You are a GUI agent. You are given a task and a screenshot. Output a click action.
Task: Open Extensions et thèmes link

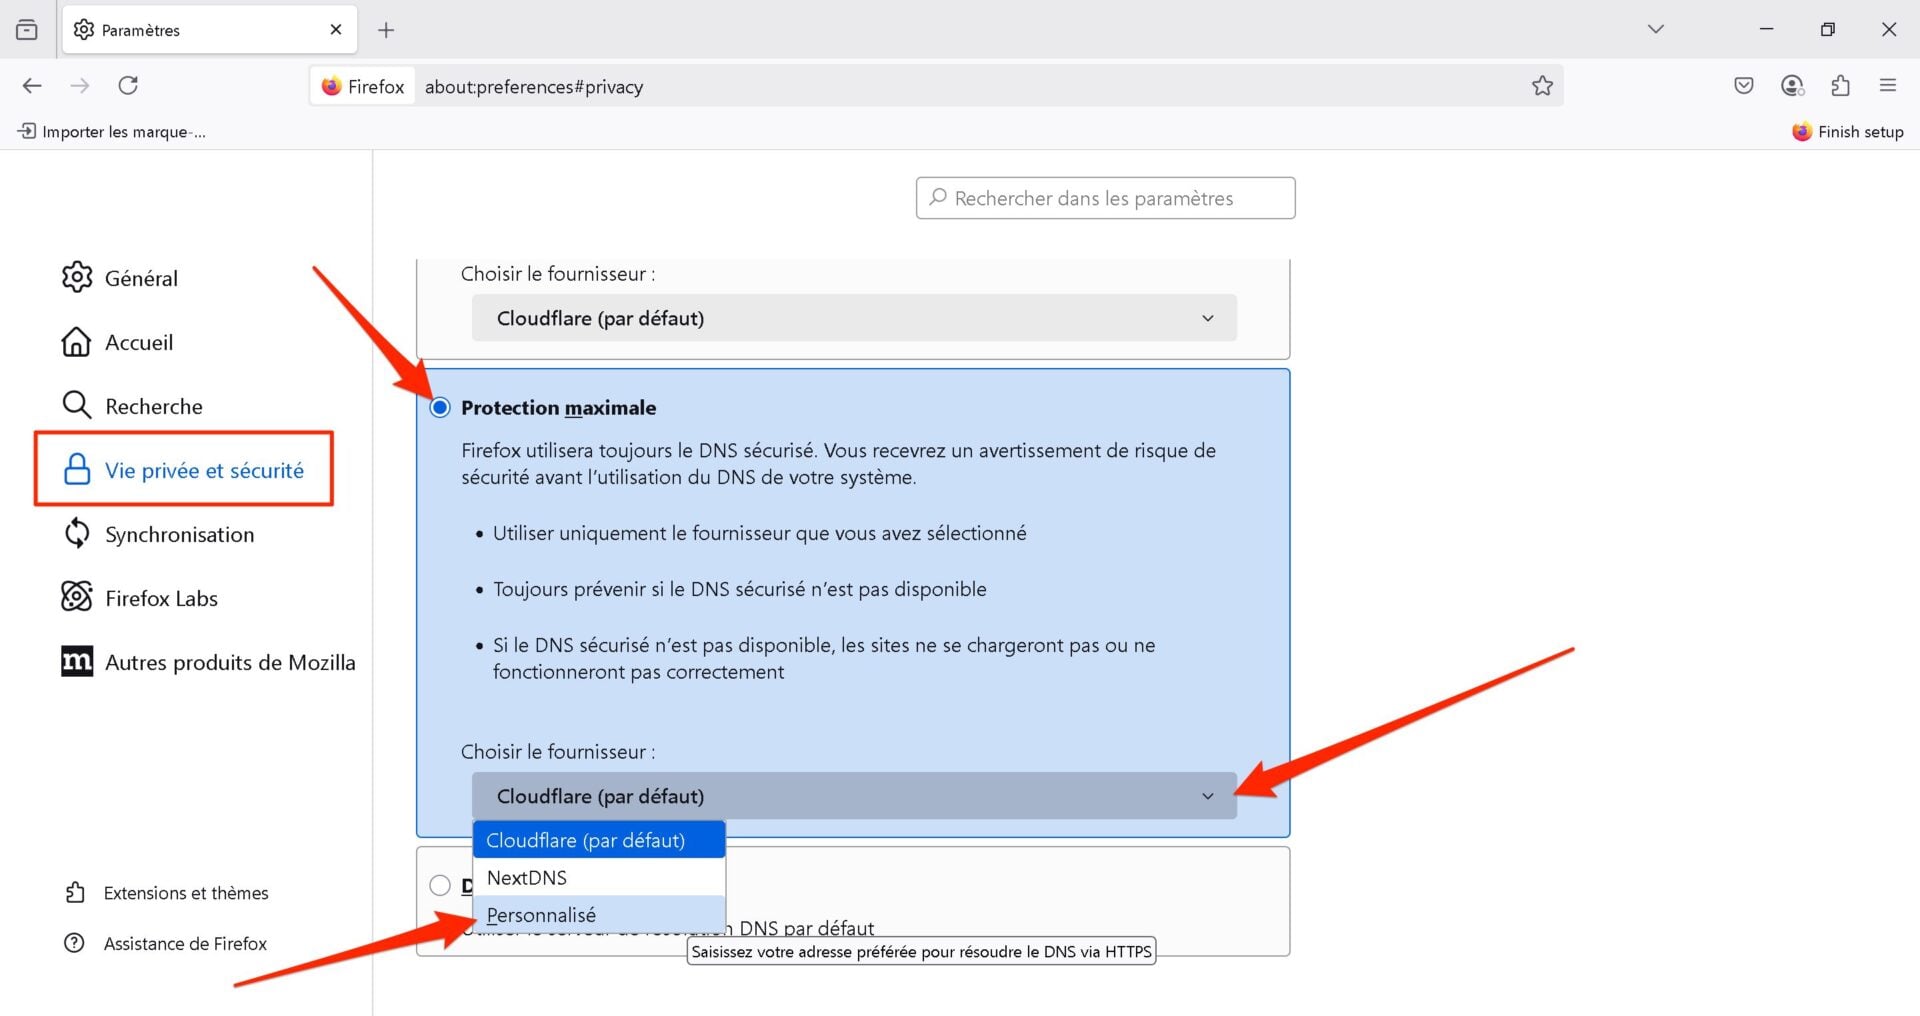click(185, 893)
